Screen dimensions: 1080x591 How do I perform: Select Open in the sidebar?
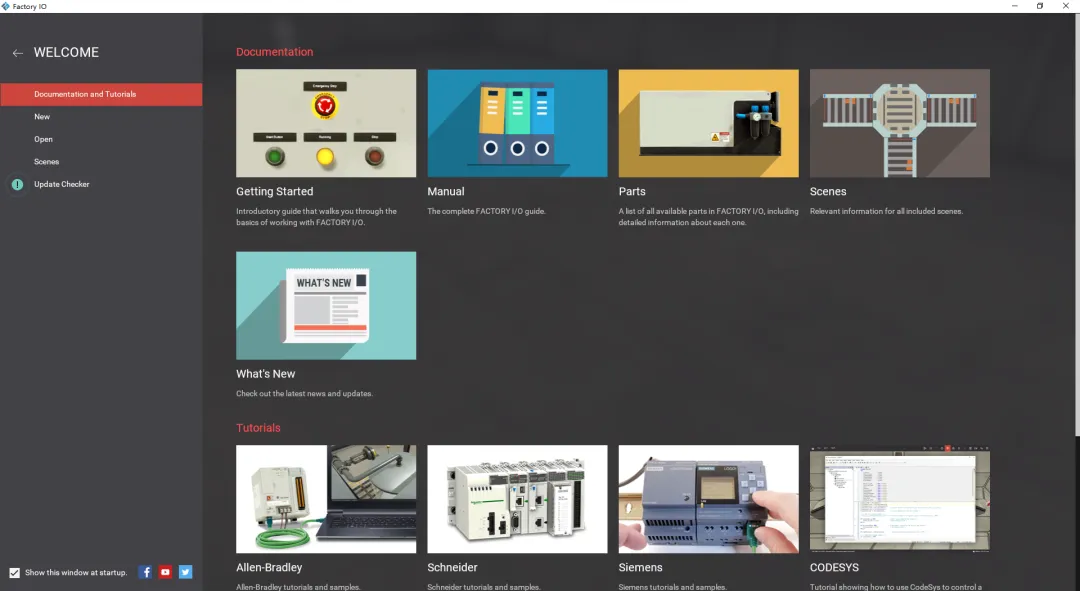coord(43,139)
